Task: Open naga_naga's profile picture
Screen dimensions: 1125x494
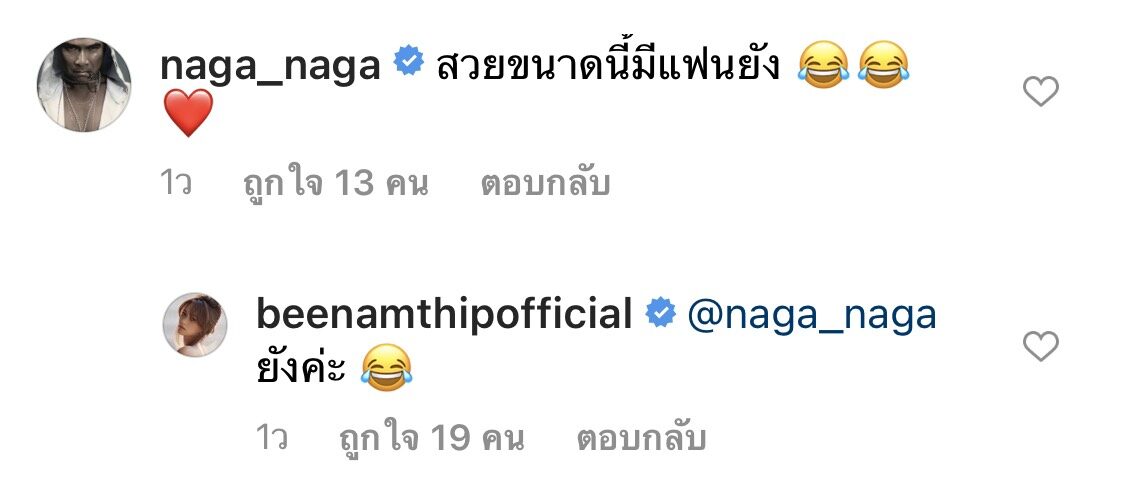Action: (x=84, y=85)
